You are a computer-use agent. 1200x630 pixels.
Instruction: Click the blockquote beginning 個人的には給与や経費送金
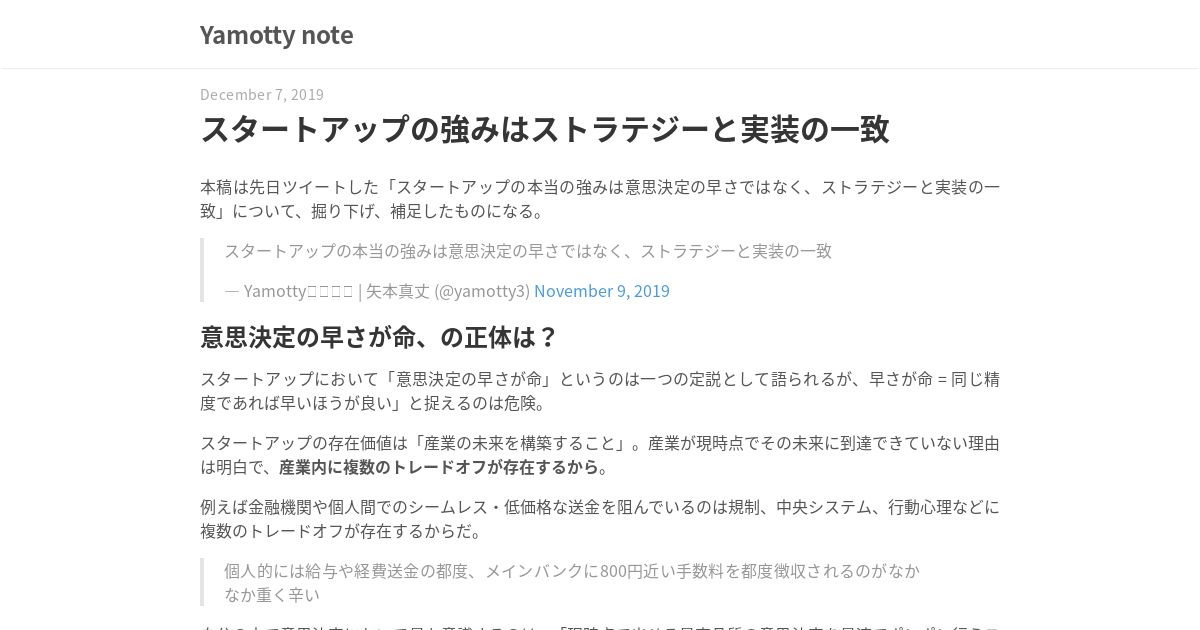pyautogui.click(x=572, y=582)
